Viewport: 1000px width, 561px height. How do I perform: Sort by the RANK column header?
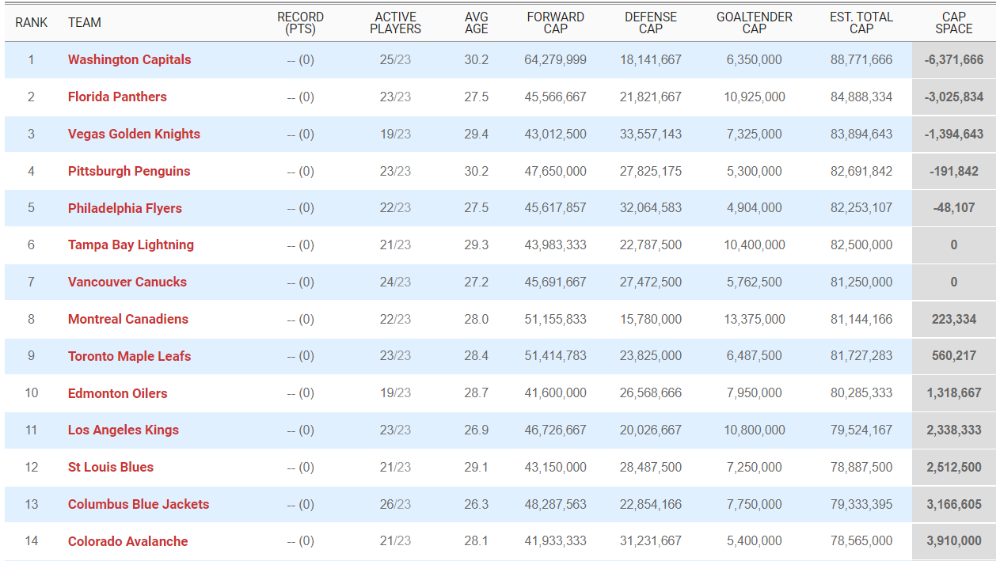[31, 23]
